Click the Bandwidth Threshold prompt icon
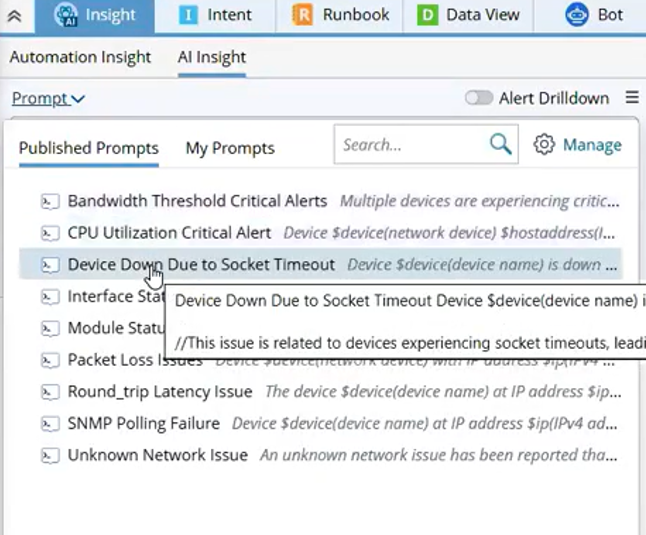646x535 pixels. coord(49,201)
